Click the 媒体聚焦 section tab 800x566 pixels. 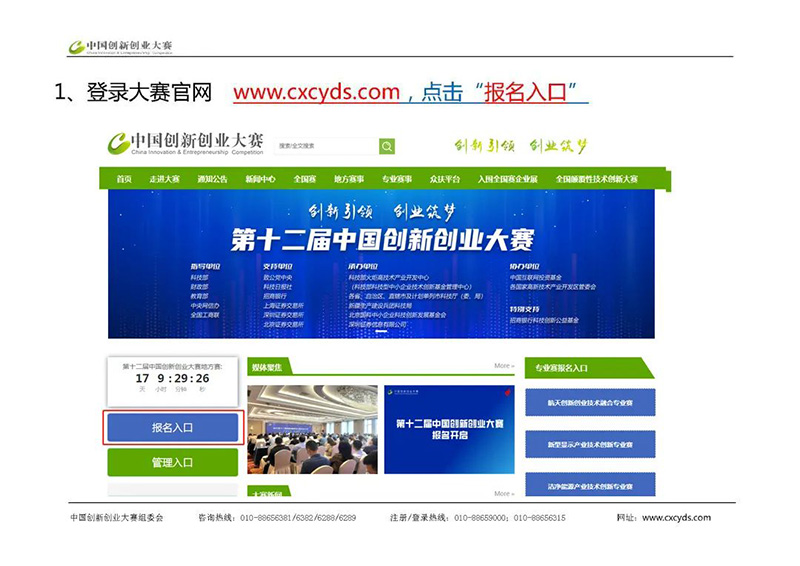268,367
